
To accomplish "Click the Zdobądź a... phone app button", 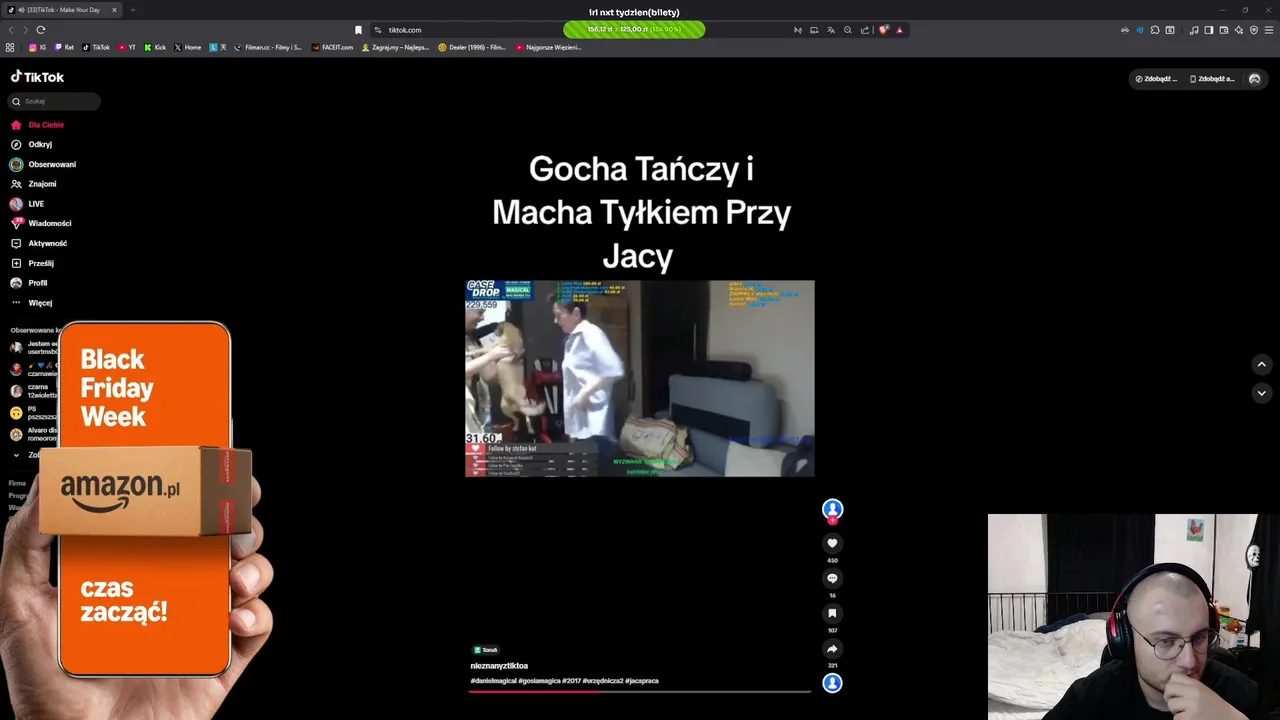I will (1212, 79).
